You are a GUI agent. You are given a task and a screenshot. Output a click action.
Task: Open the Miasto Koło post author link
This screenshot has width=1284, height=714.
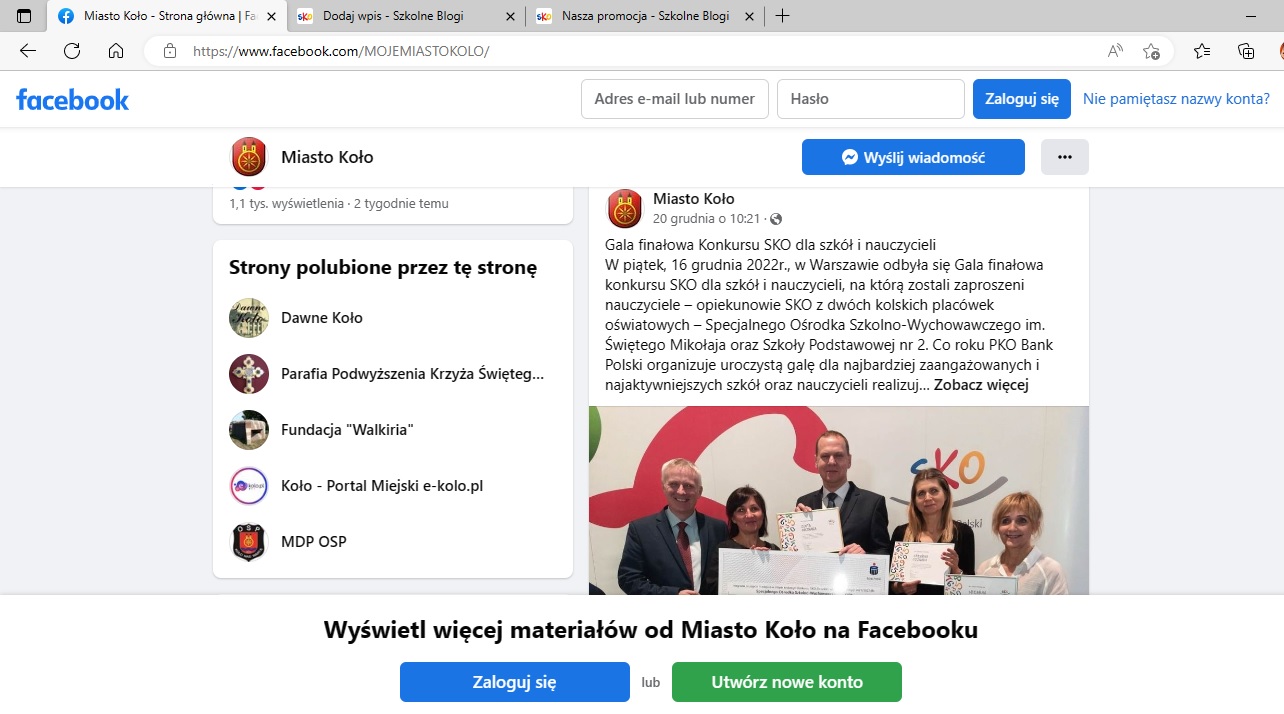[x=694, y=199]
